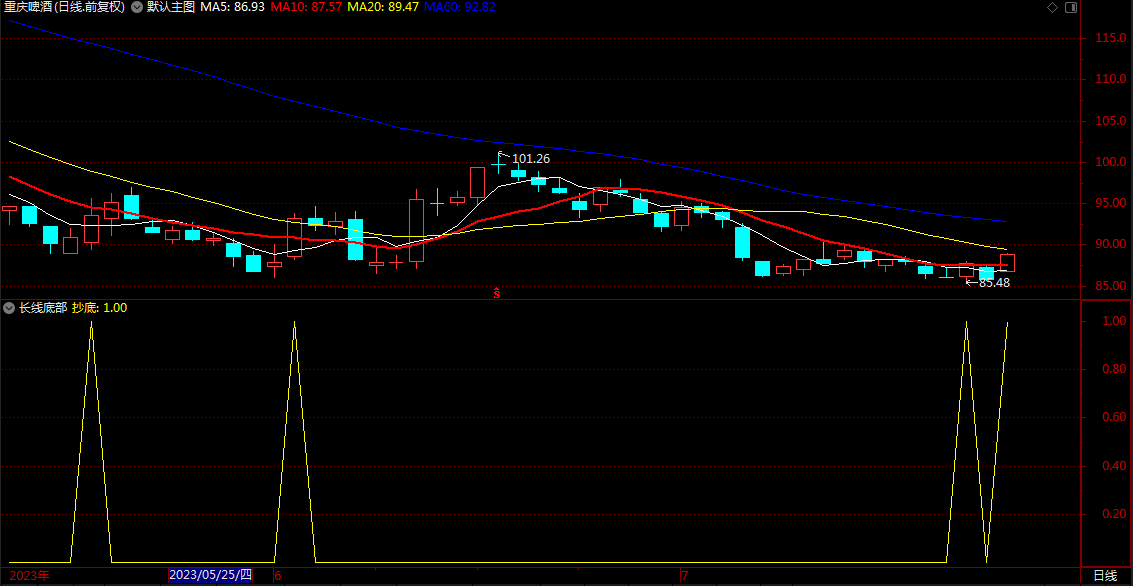The width and height of the screenshot is (1133, 586).
Task: Click the MA60: 92.82 value
Action: click(460, 7)
